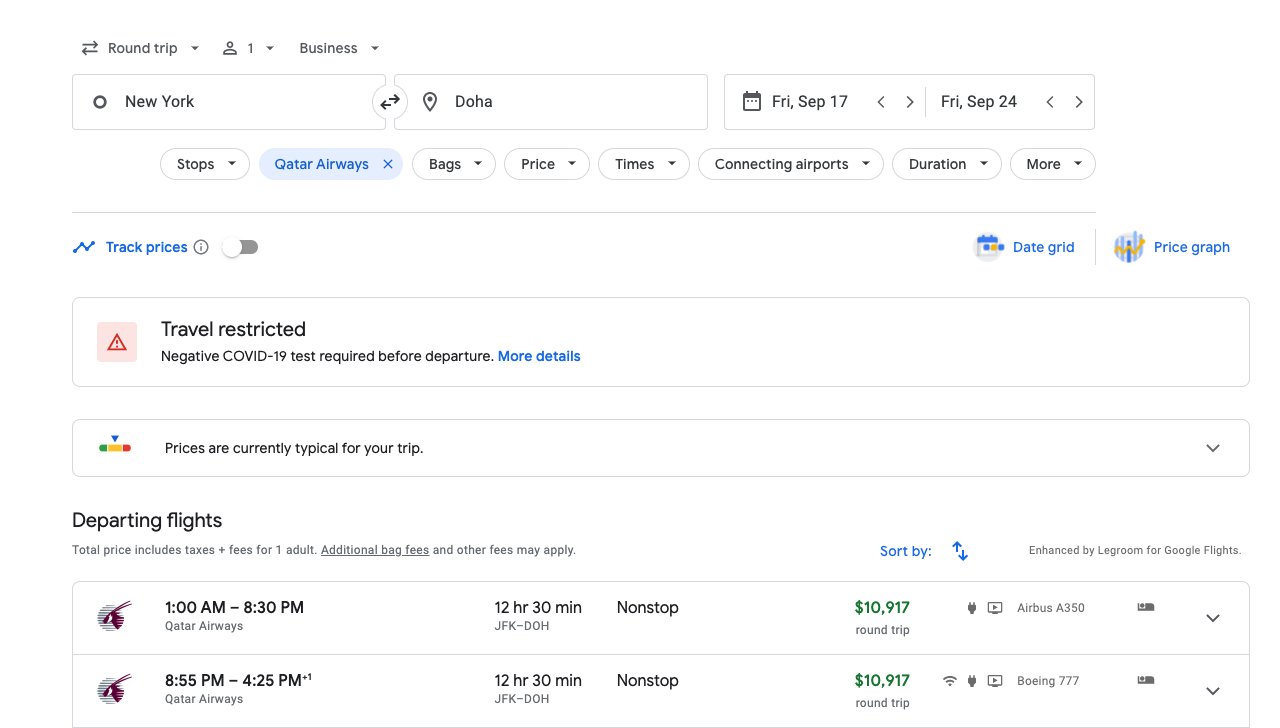Click the Track prices link
The height and width of the screenshot is (728, 1280).
146,247
